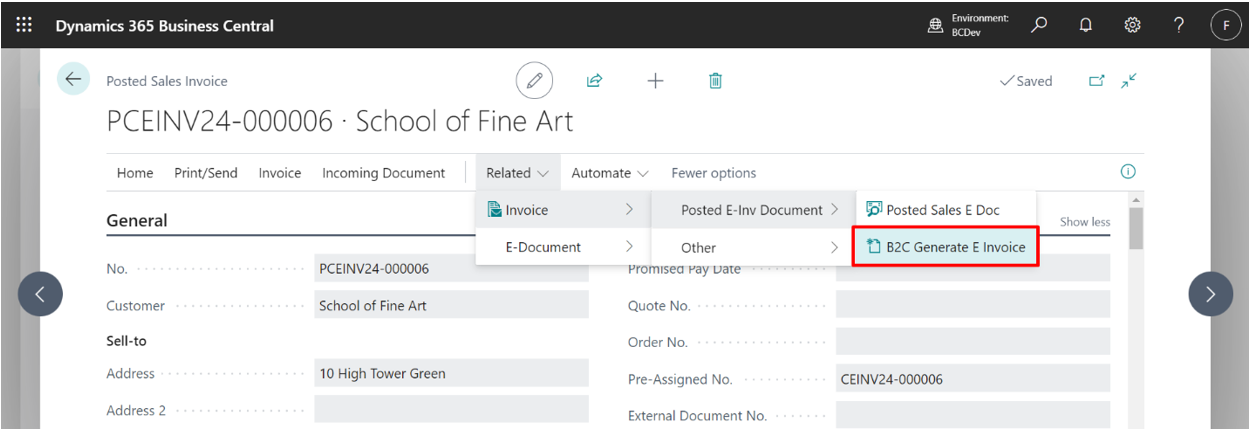Screen dimensions: 1250x430
Task: Open the help question mark icon
Action: click(1179, 25)
